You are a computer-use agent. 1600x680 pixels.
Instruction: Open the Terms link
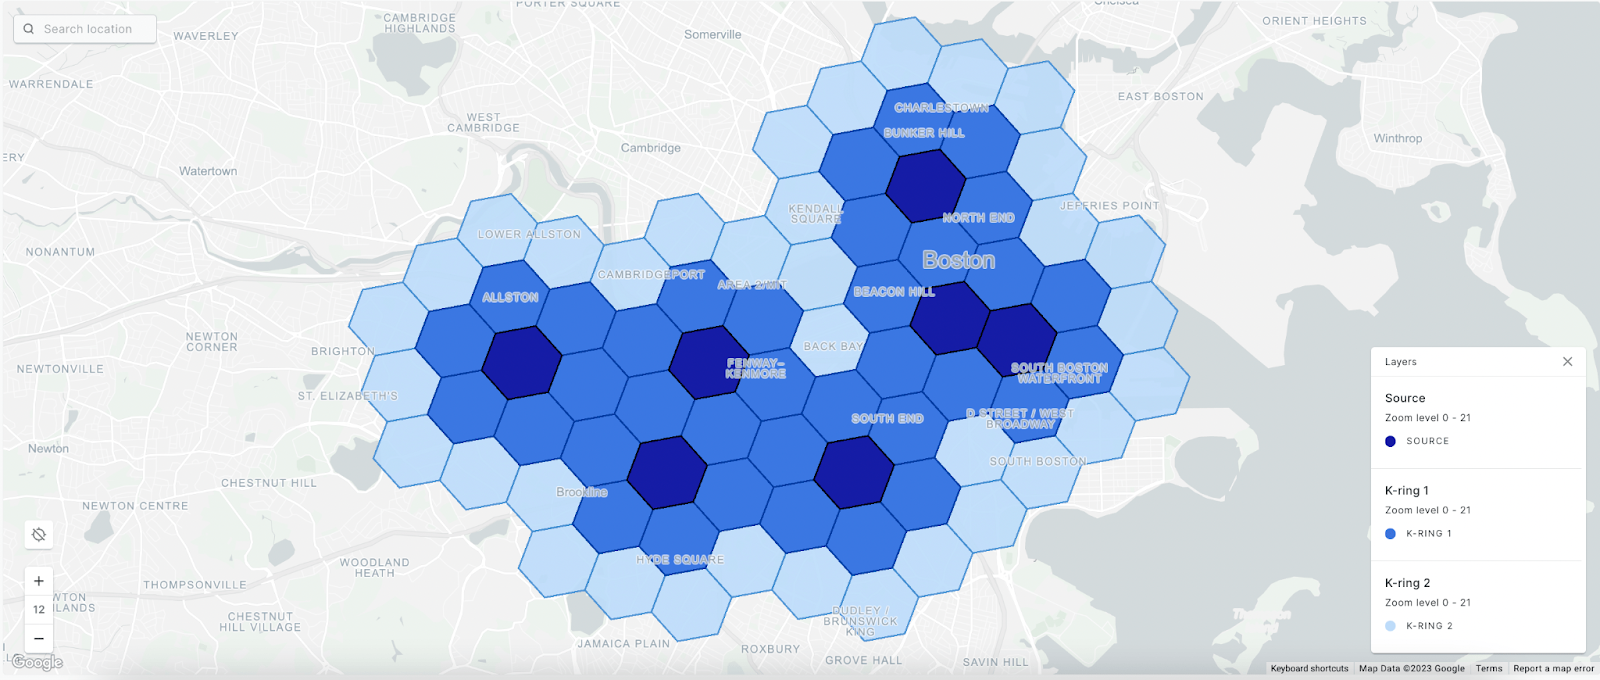pyautogui.click(x=1488, y=669)
